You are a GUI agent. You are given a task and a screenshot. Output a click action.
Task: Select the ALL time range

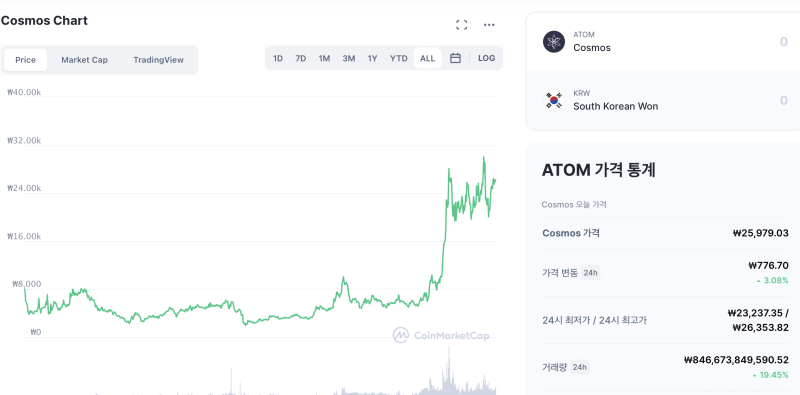tap(428, 58)
